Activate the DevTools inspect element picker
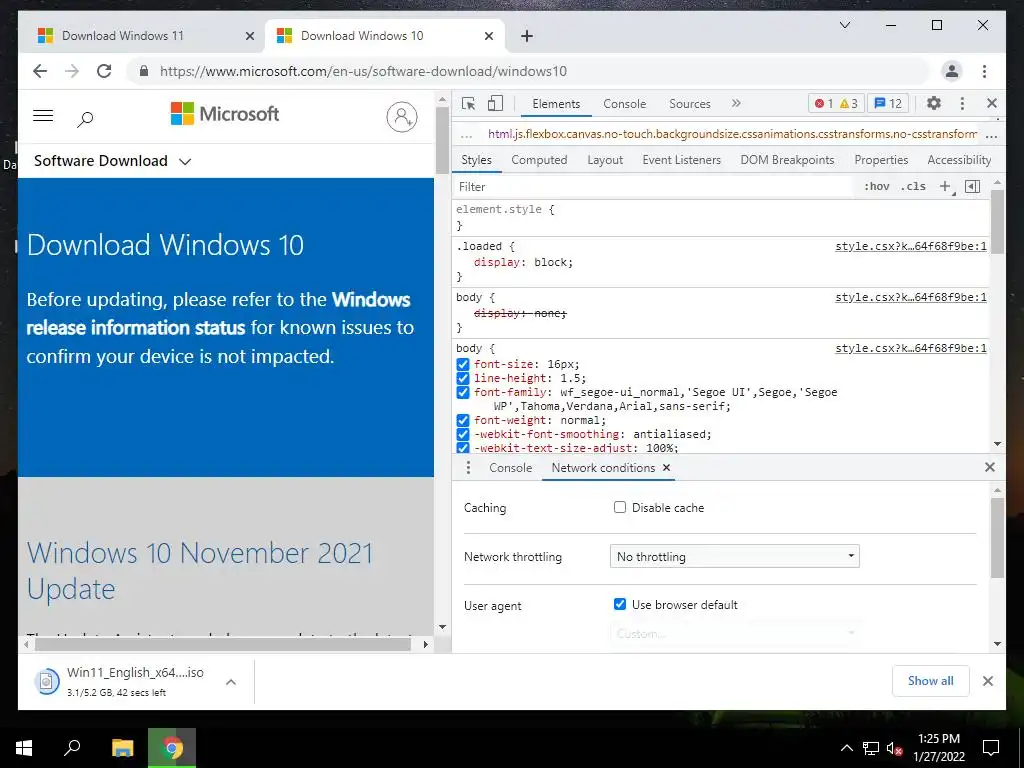The width and height of the screenshot is (1024, 768). tap(468, 103)
